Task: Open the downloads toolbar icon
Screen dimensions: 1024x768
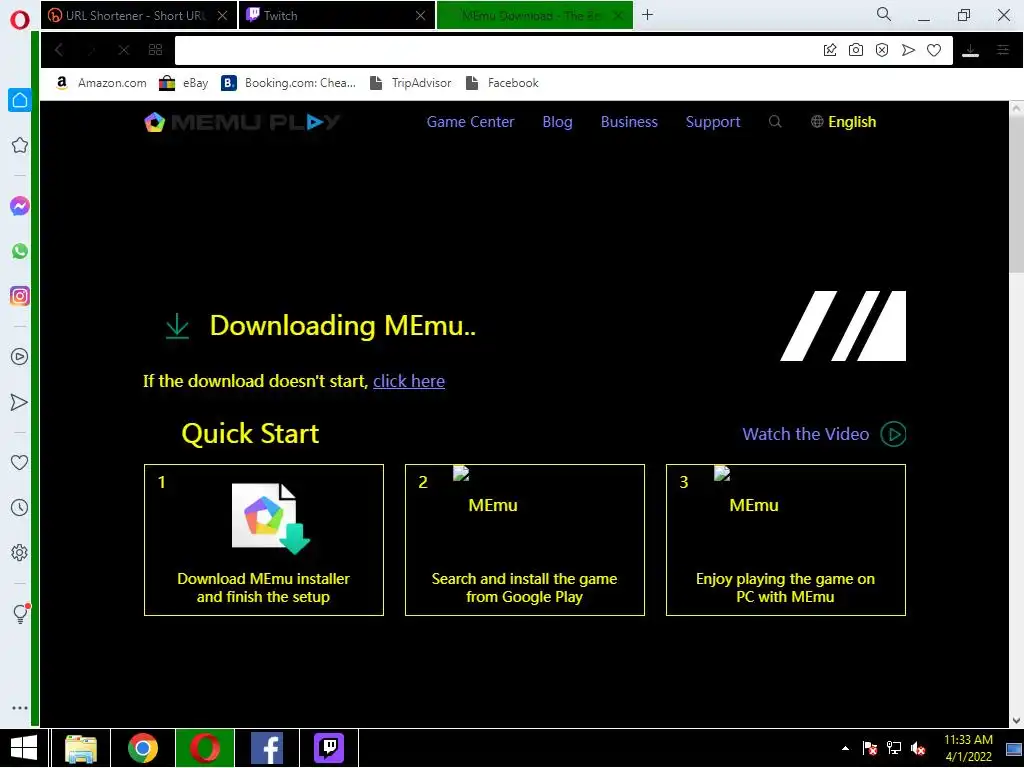Action: 970,50
